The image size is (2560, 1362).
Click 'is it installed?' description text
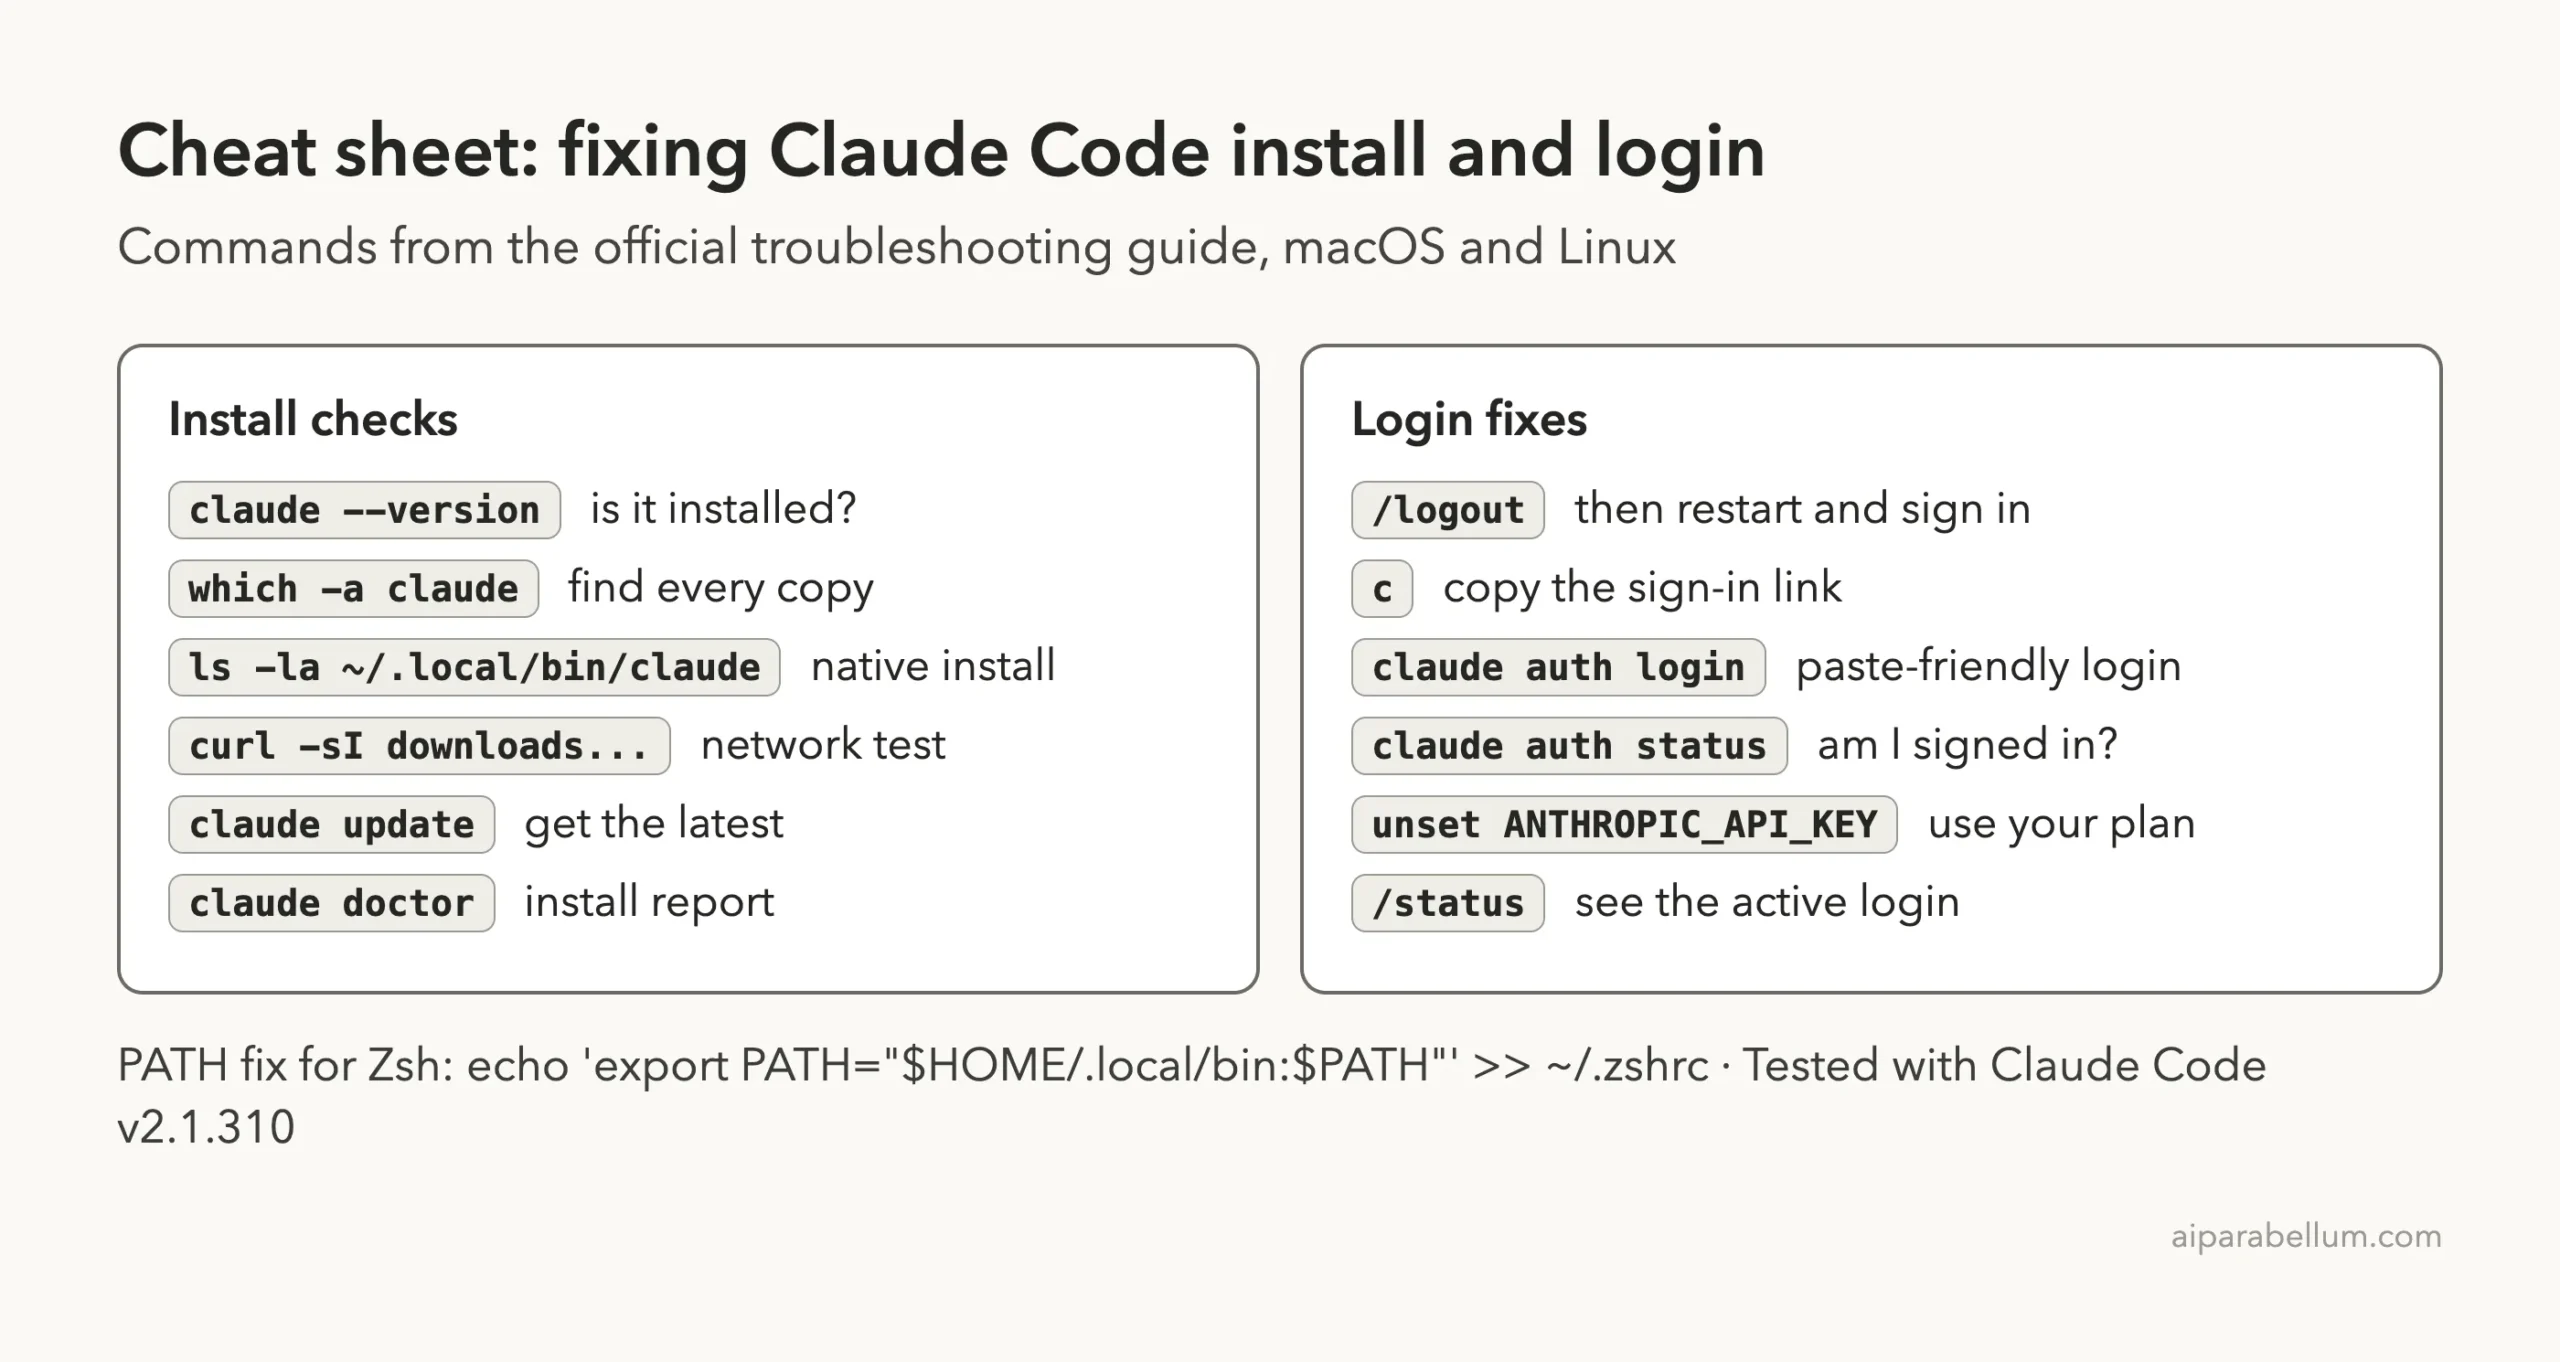pos(723,508)
